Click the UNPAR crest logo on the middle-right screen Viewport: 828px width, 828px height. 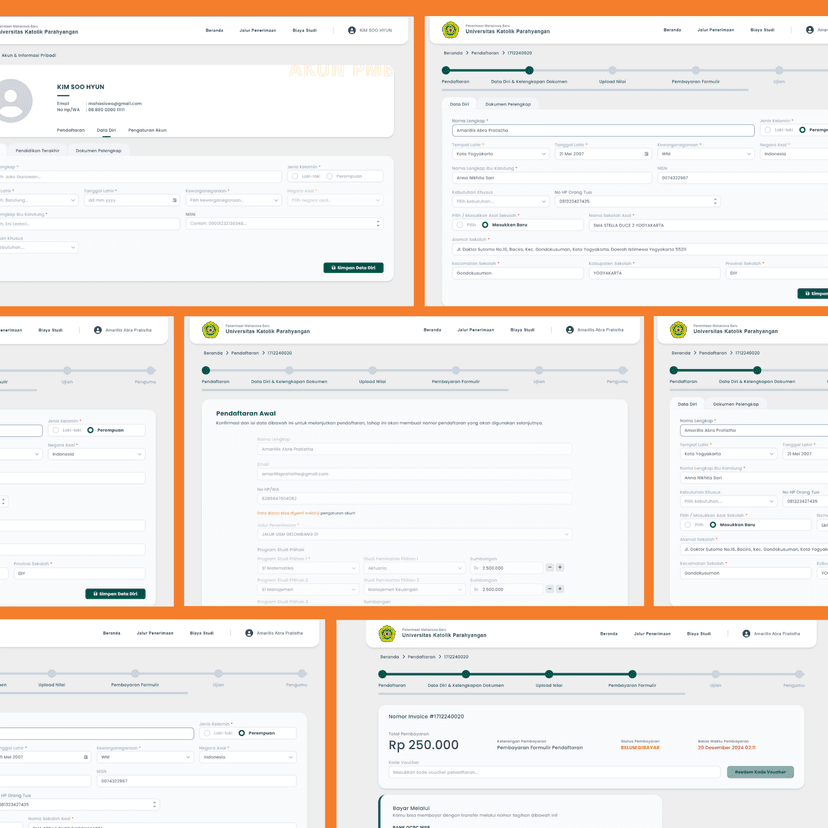tap(678, 330)
